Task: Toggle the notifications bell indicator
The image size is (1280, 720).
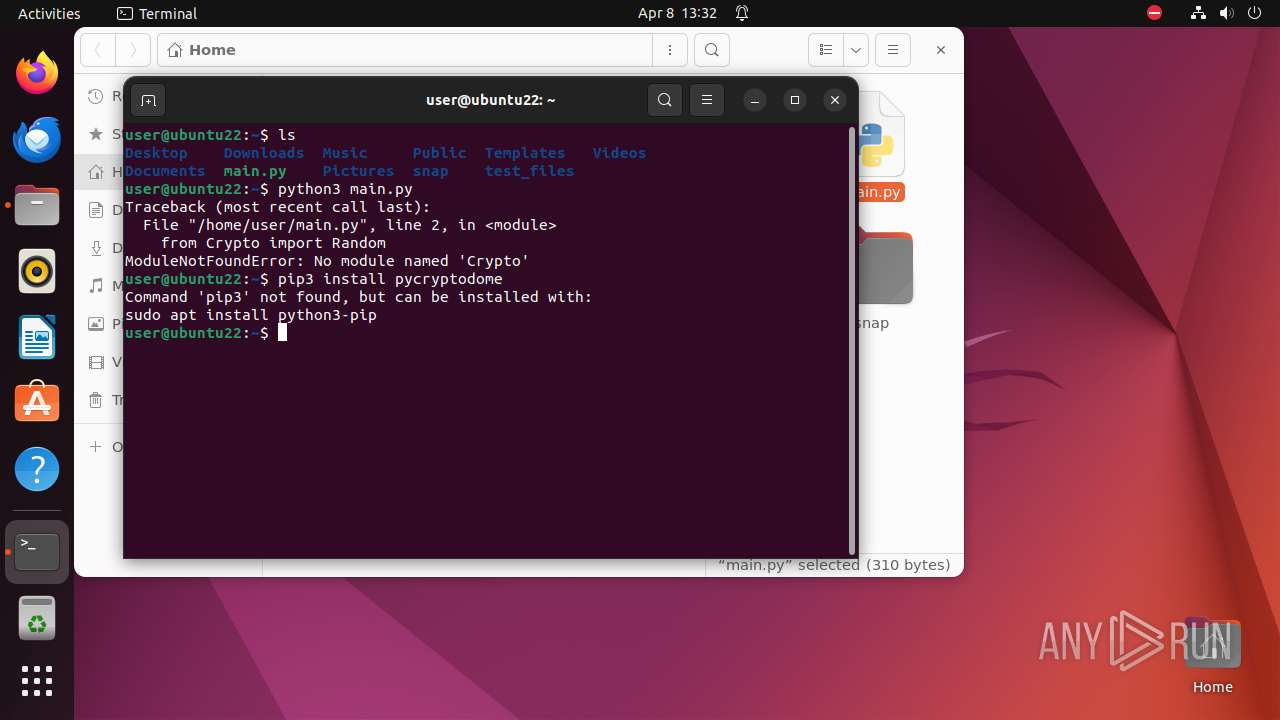Action: pos(742,13)
